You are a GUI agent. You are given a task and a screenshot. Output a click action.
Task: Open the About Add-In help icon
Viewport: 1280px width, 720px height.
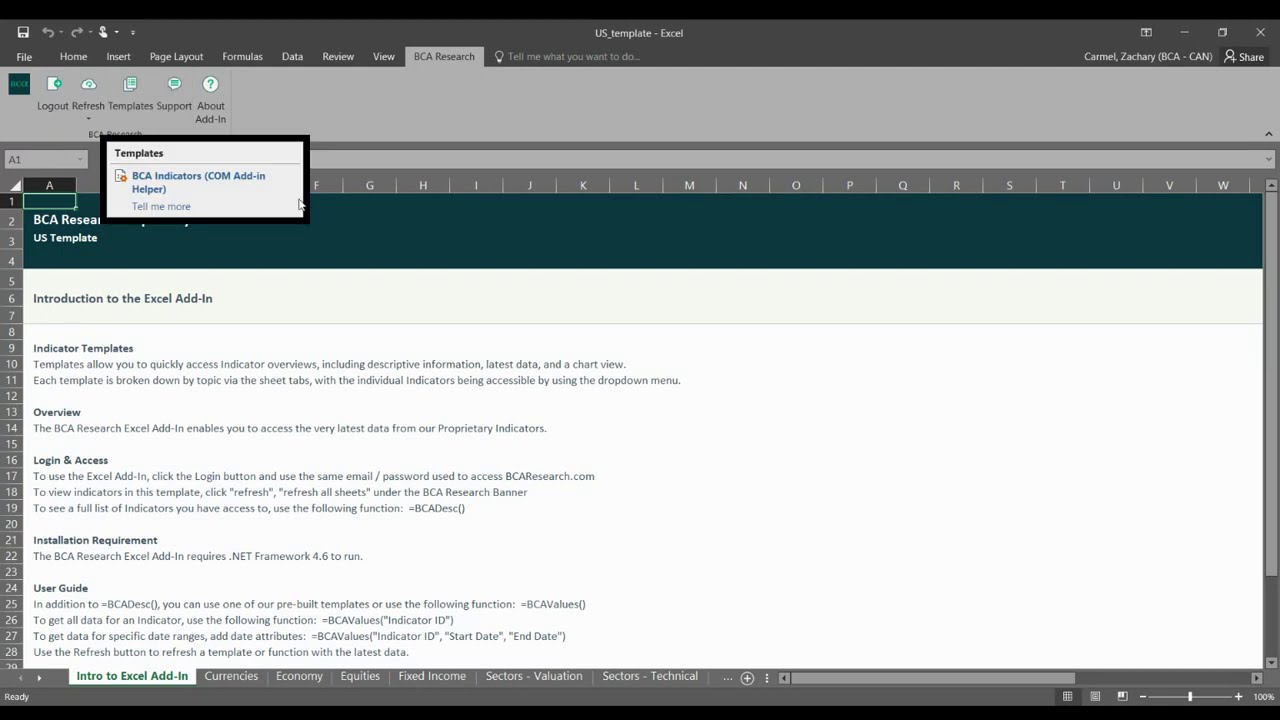pyautogui.click(x=210, y=85)
